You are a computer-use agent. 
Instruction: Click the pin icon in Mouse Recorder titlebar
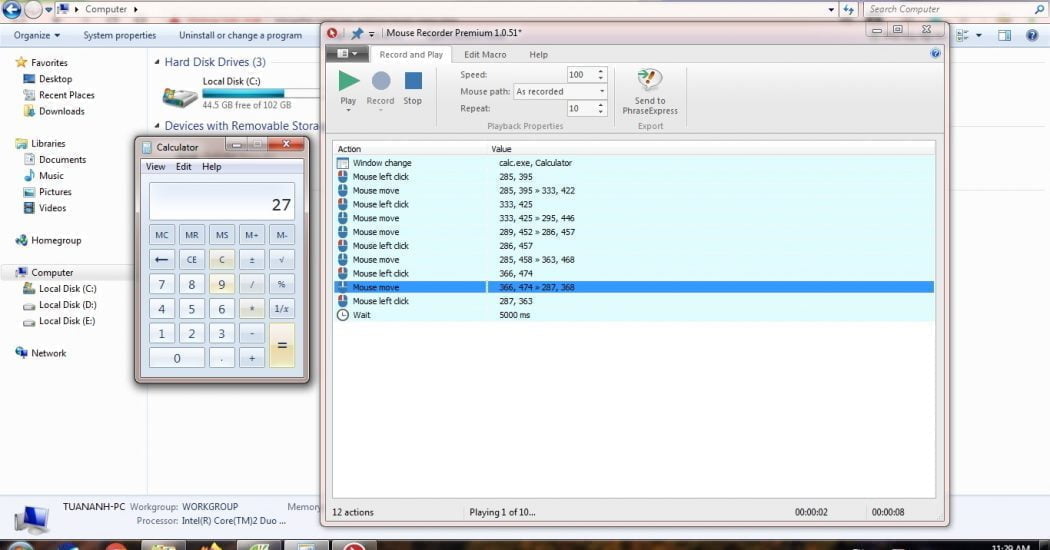(356, 33)
